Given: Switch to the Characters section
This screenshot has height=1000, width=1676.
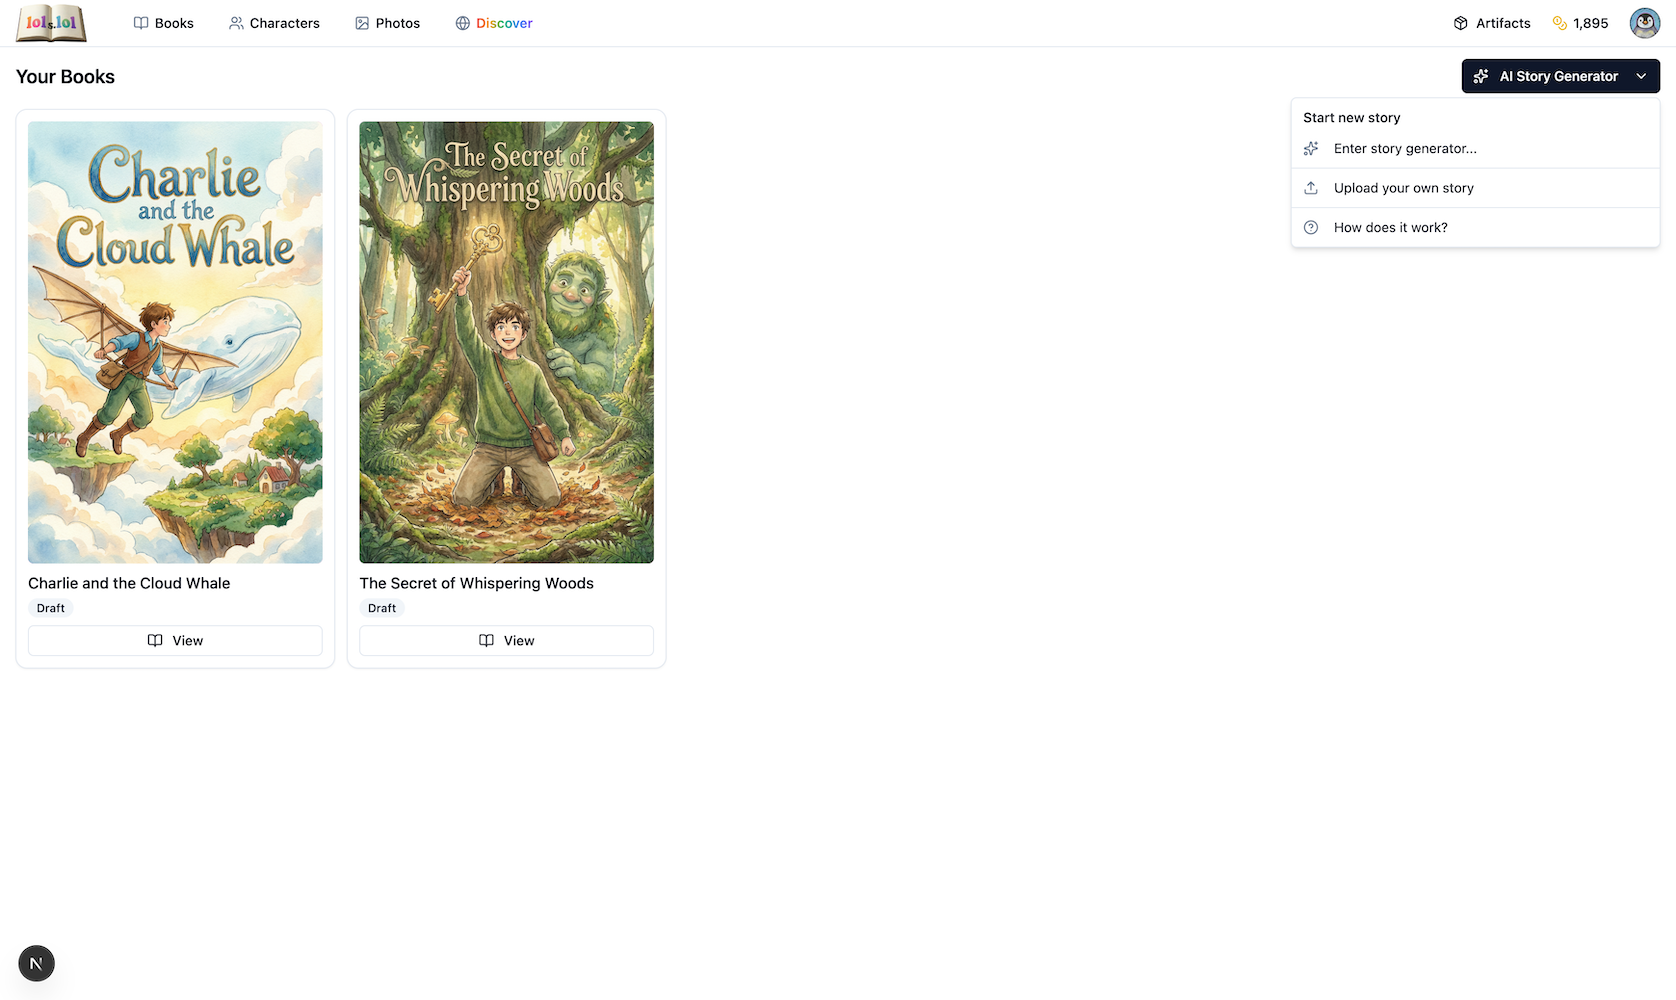Looking at the screenshot, I should [x=274, y=23].
